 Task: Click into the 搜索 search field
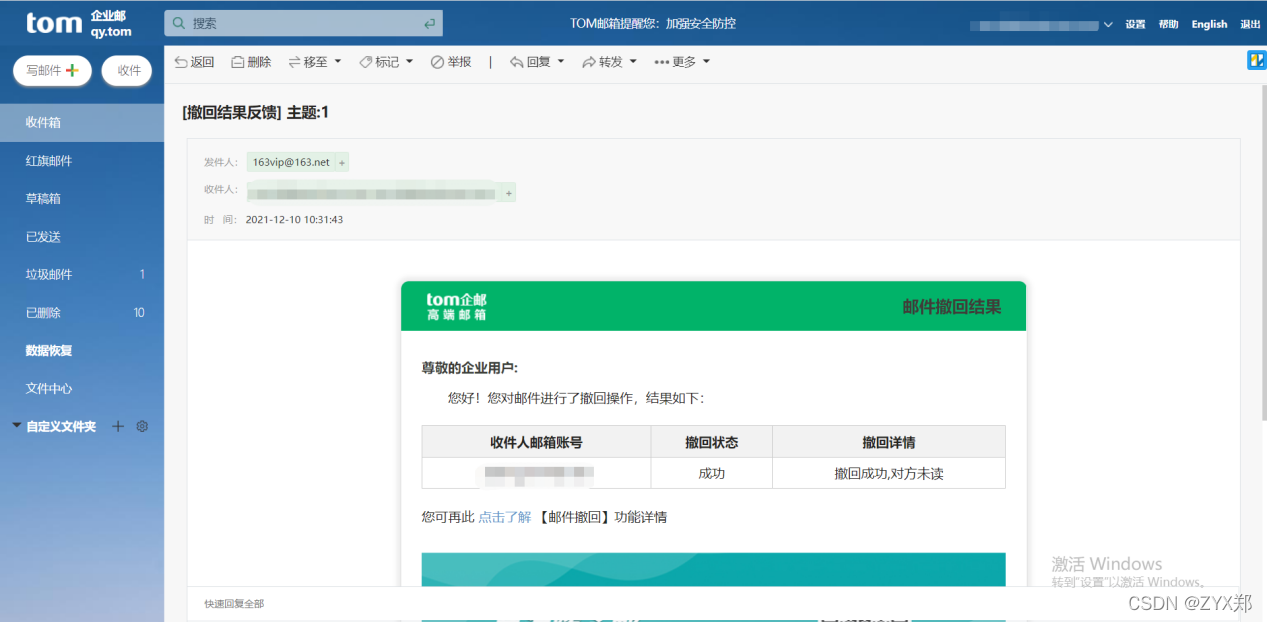(x=303, y=23)
